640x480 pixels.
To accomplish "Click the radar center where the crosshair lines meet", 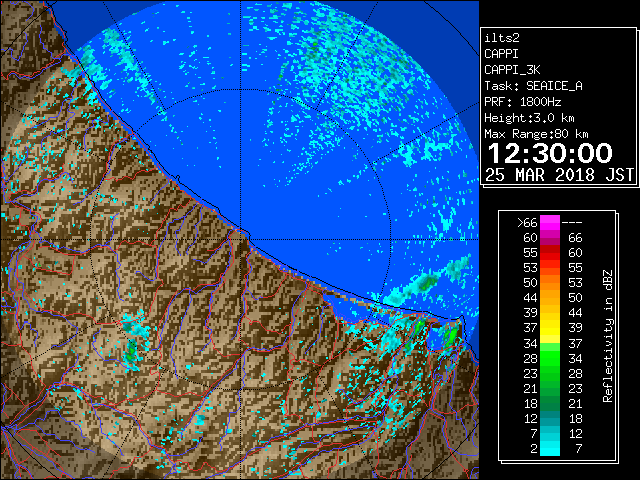I will [x=241, y=239].
